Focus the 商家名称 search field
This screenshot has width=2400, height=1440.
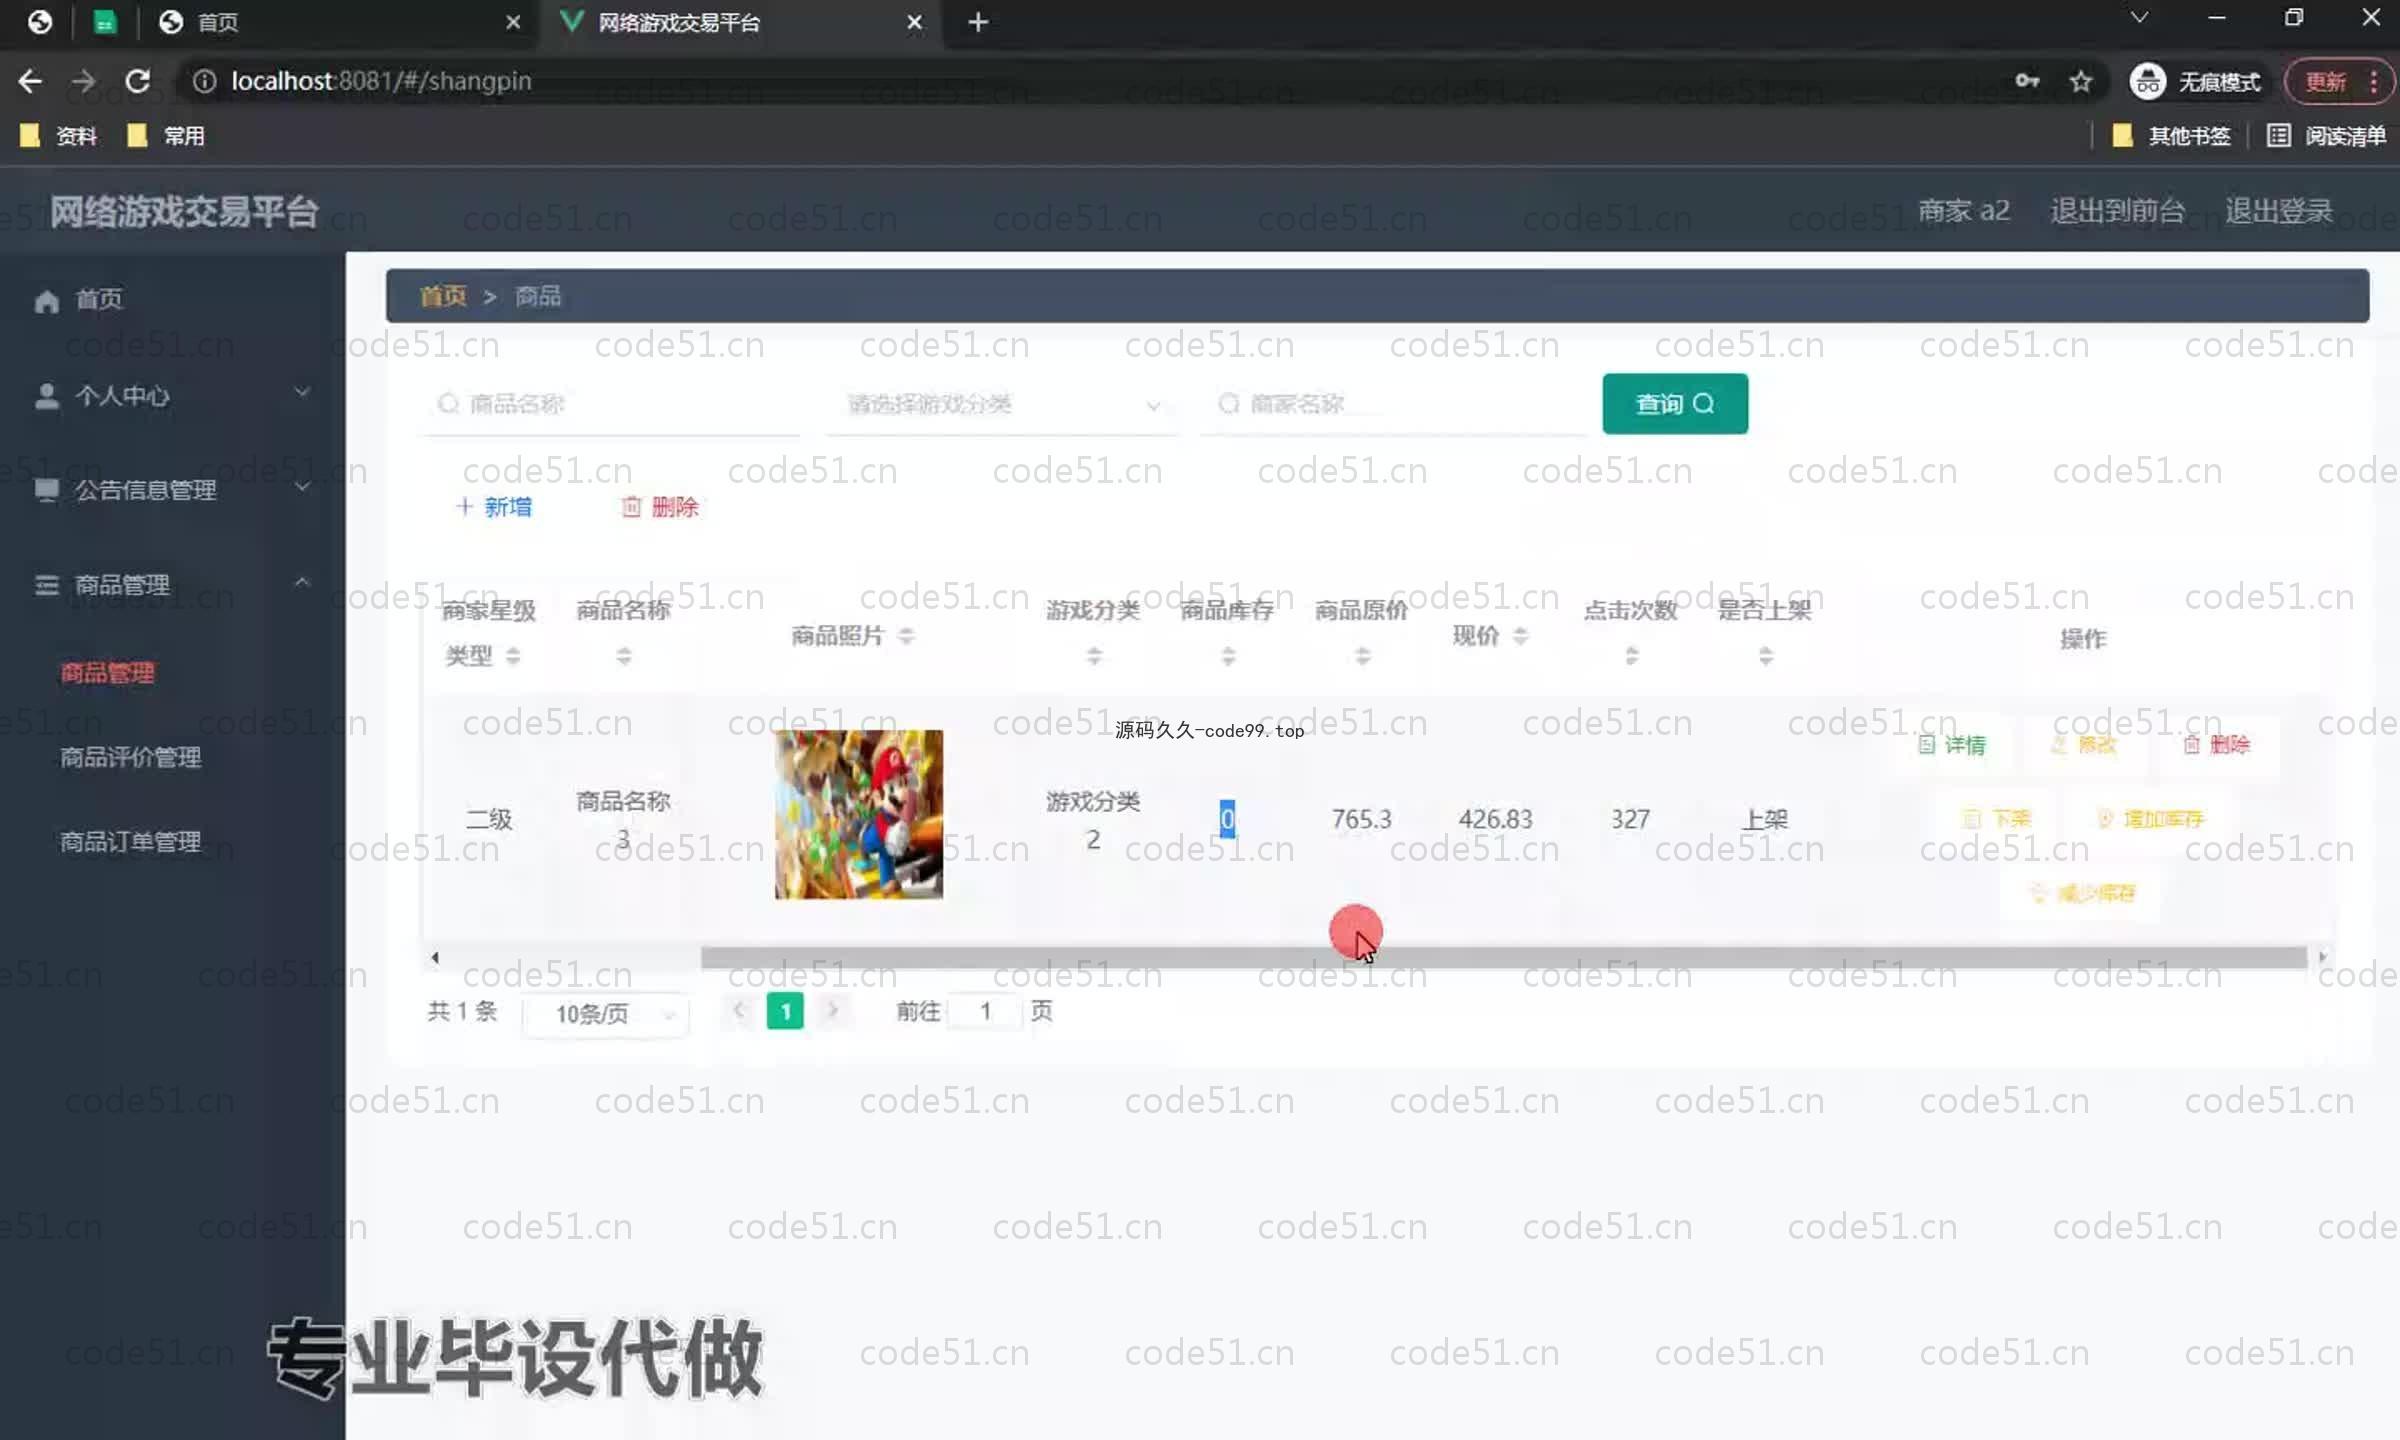point(1392,404)
